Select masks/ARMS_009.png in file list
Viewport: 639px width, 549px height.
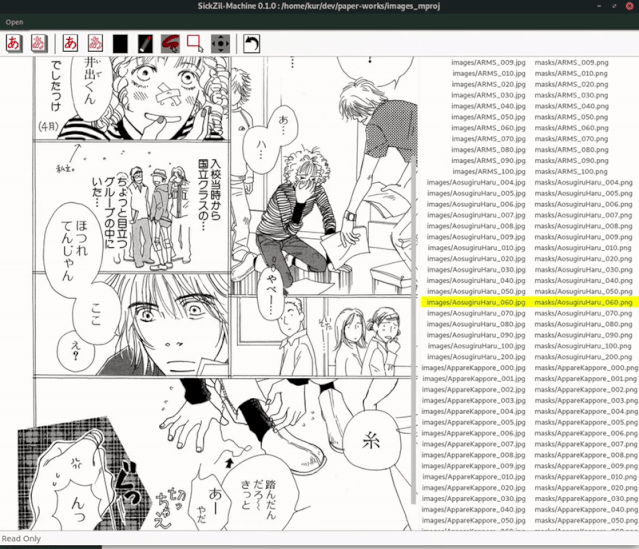click(x=571, y=62)
